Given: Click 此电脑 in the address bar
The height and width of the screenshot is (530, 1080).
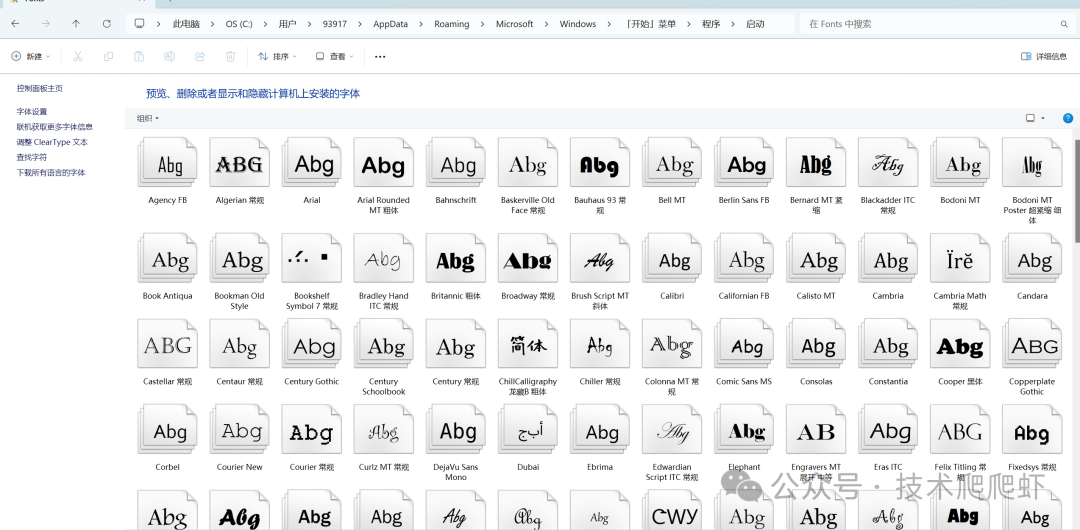Looking at the screenshot, I should (186, 24).
